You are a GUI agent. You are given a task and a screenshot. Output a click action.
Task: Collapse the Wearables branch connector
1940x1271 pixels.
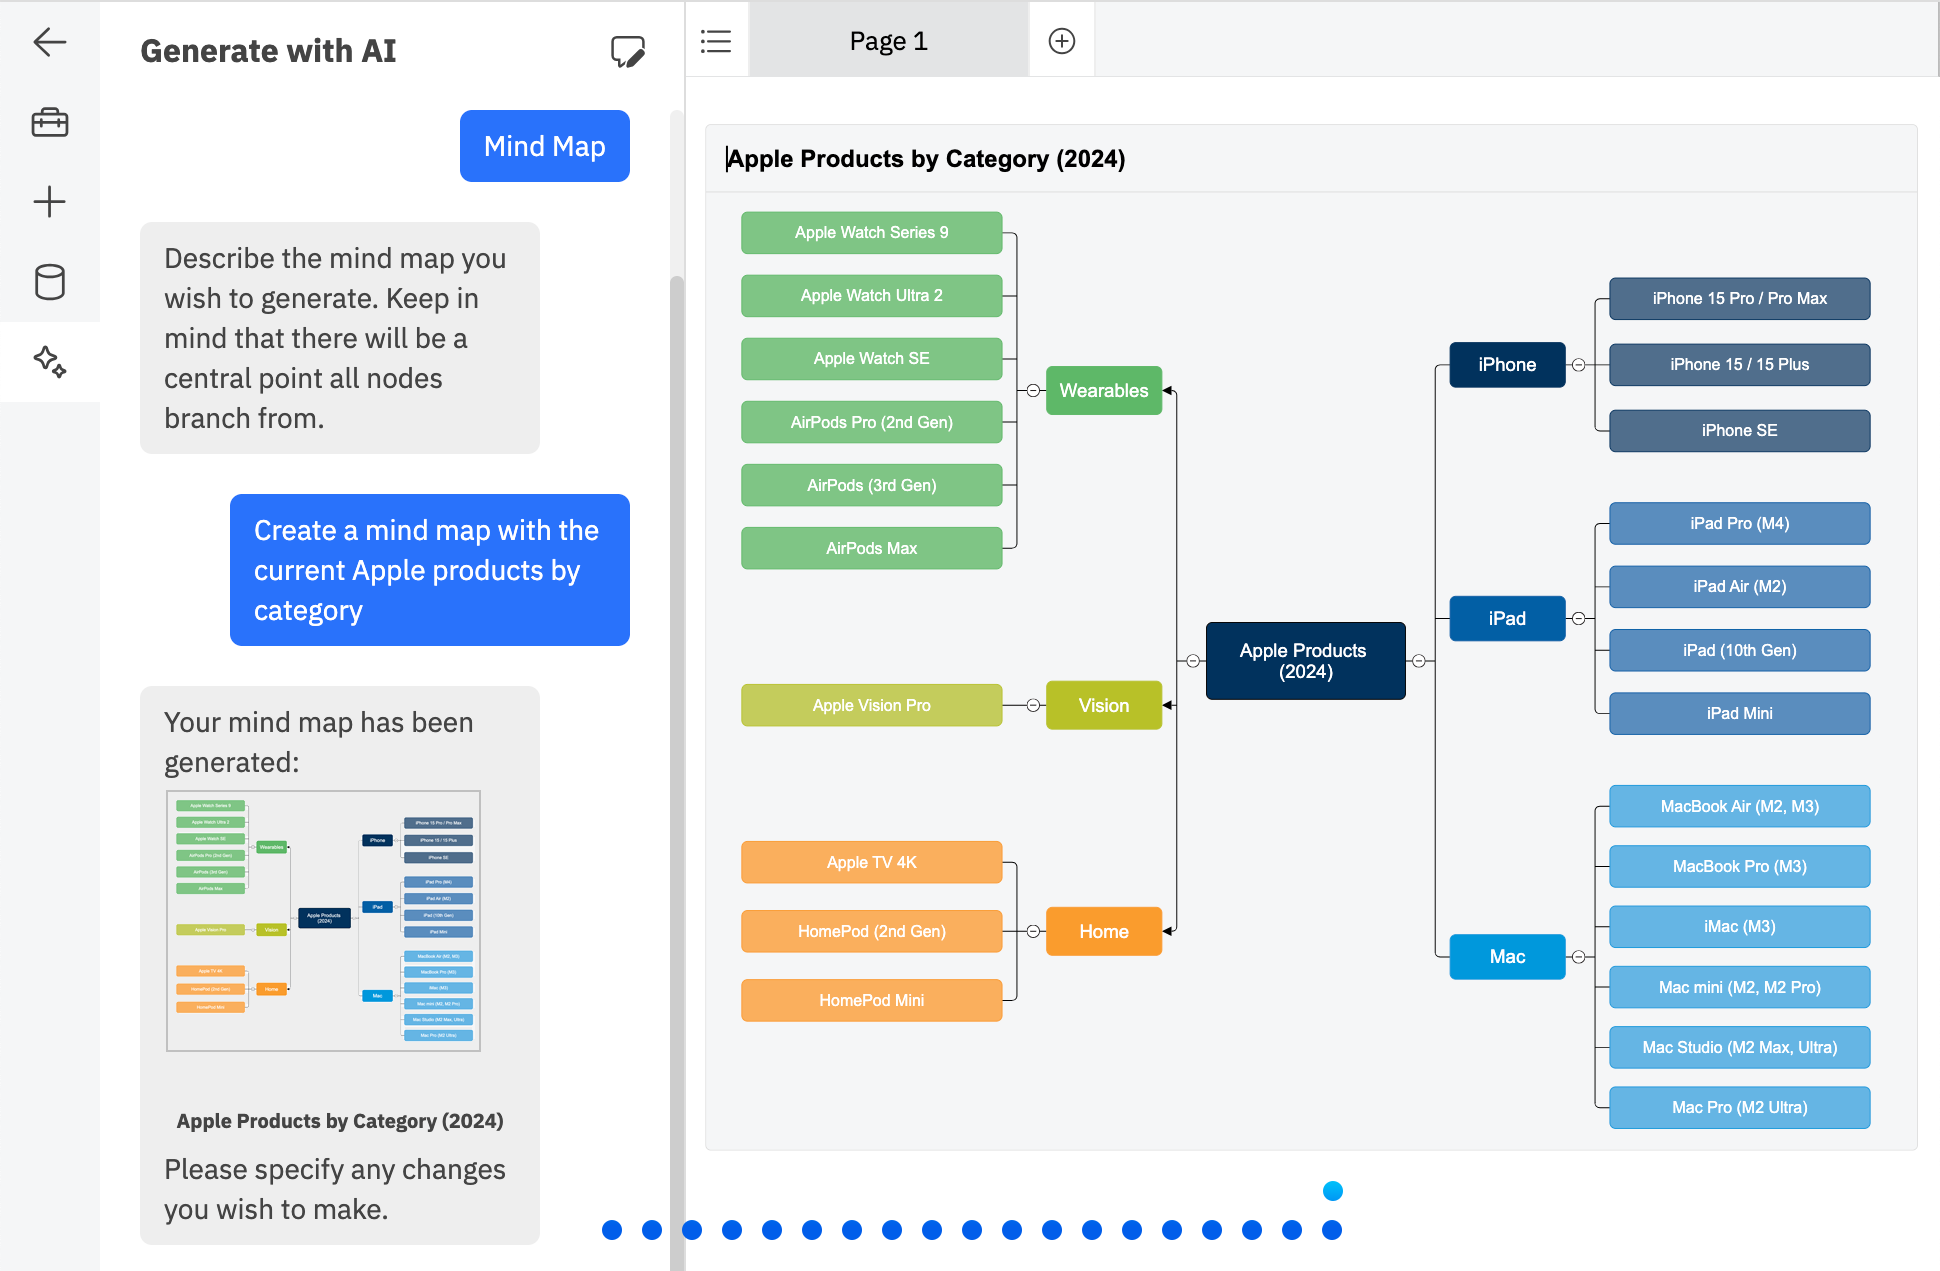pos(1031,391)
